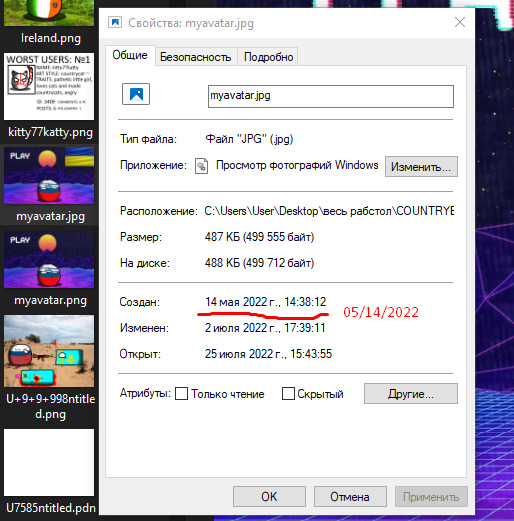Select the U+9+9+998ntitled.png thumbnail
Image resolution: width=514 pixels, height=521 pixels.
point(49,351)
